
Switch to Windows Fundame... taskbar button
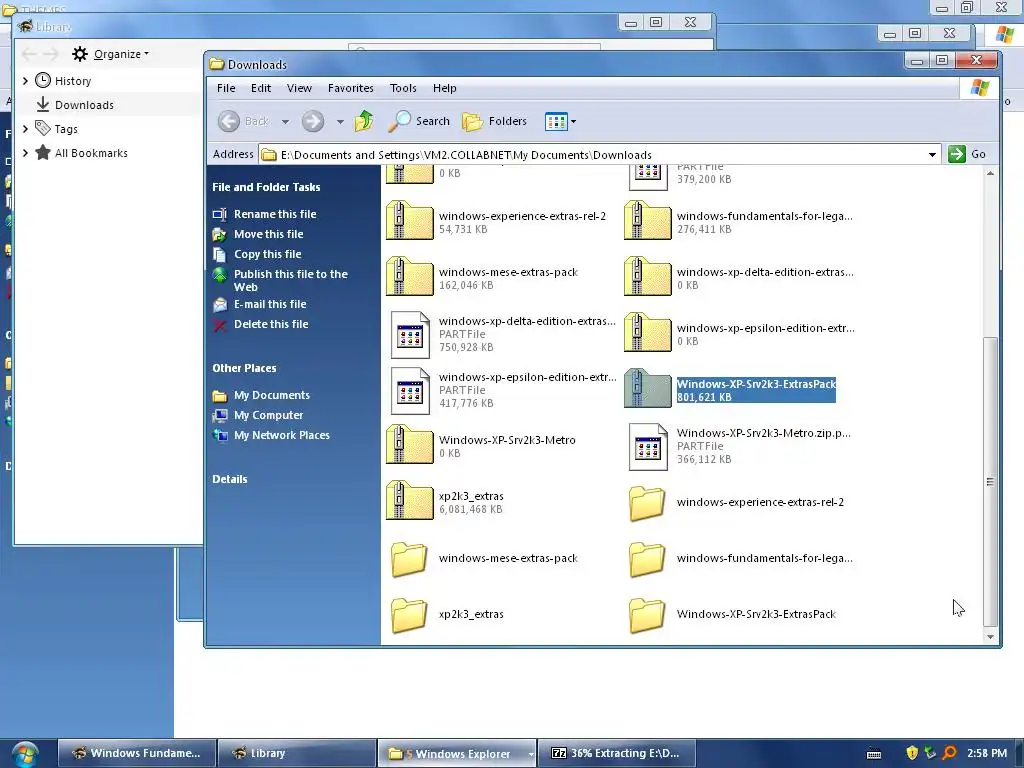[x=136, y=753]
